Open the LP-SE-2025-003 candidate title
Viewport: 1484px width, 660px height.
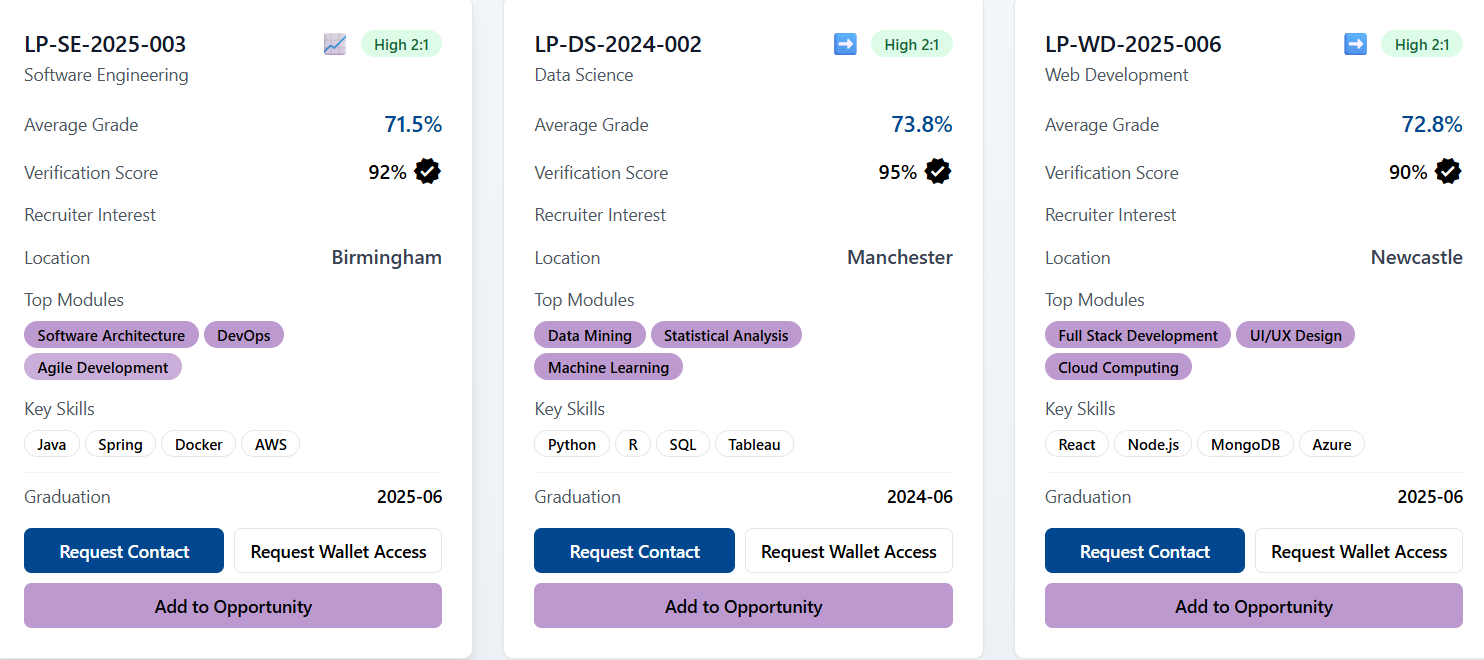point(105,44)
